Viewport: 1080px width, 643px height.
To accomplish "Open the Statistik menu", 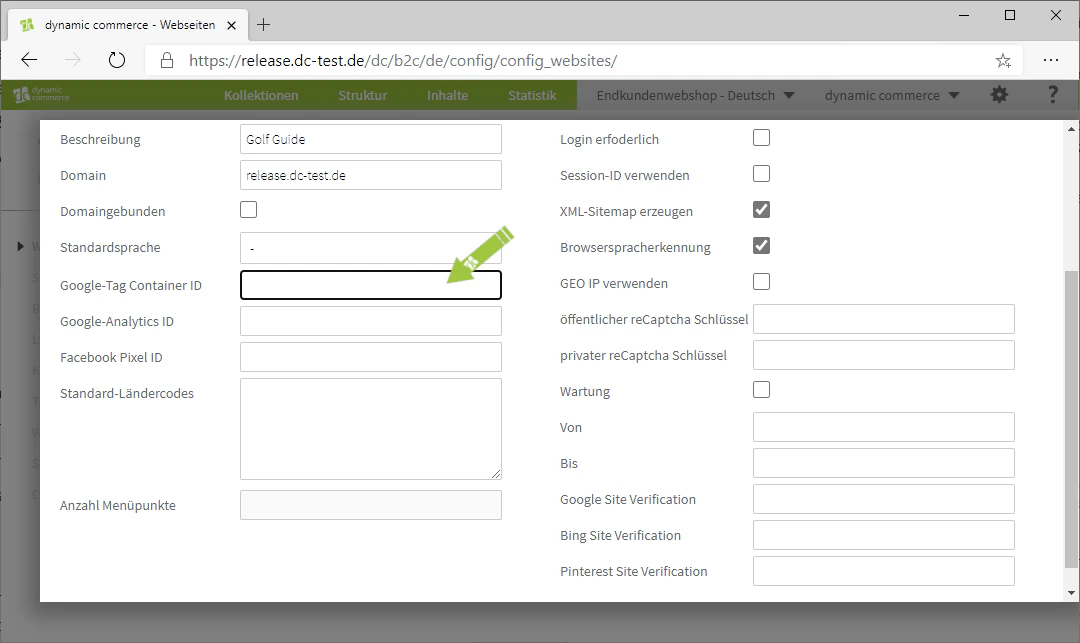I will (x=532, y=95).
